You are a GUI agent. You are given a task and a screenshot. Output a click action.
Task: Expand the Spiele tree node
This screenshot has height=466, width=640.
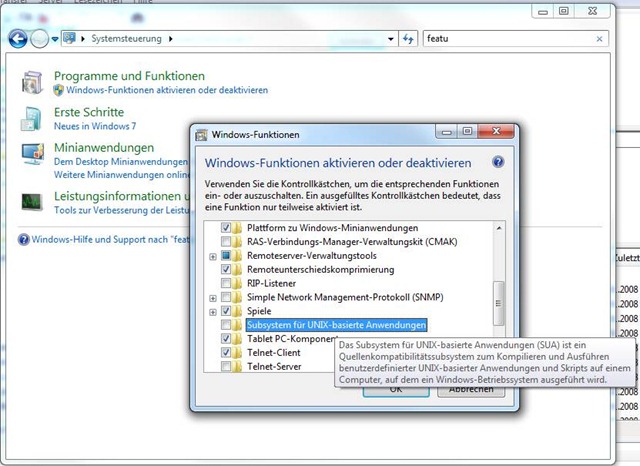click(213, 312)
